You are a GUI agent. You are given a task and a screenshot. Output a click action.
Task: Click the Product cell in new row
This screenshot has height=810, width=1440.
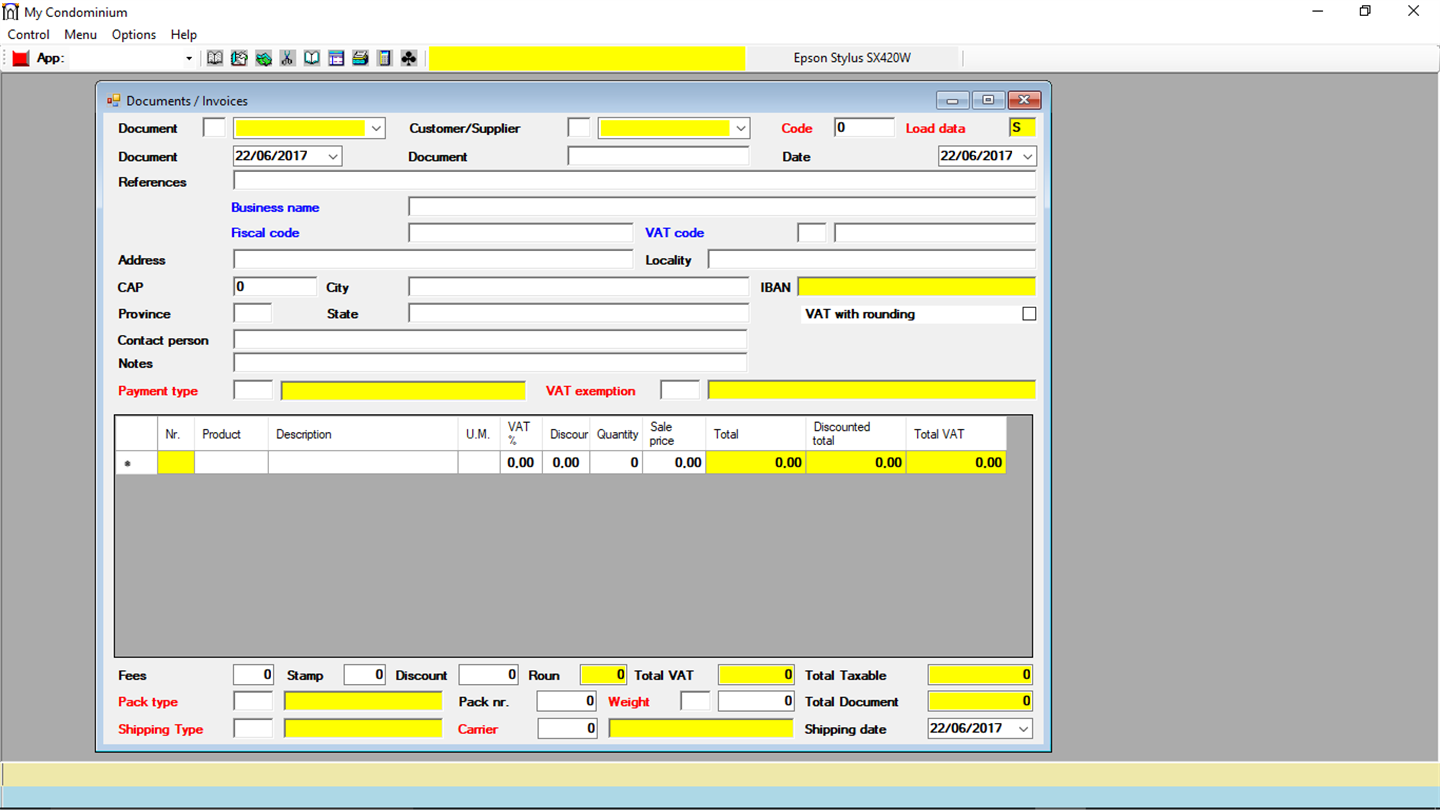[231, 462]
